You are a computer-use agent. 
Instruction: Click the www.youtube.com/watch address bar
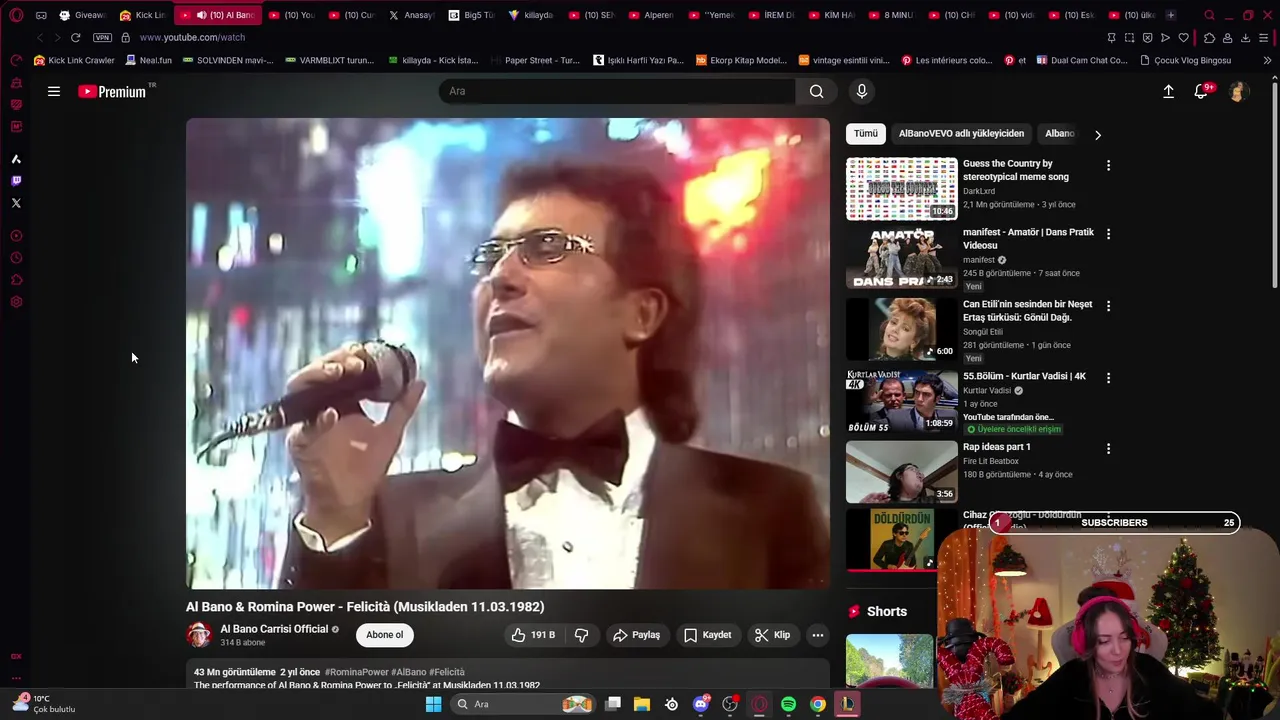pos(192,37)
